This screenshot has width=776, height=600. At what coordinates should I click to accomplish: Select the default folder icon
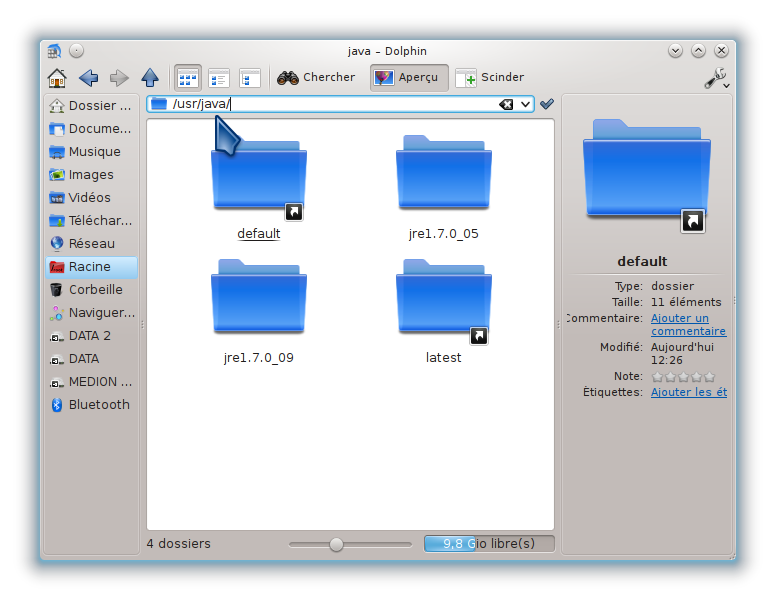click(259, 173)
